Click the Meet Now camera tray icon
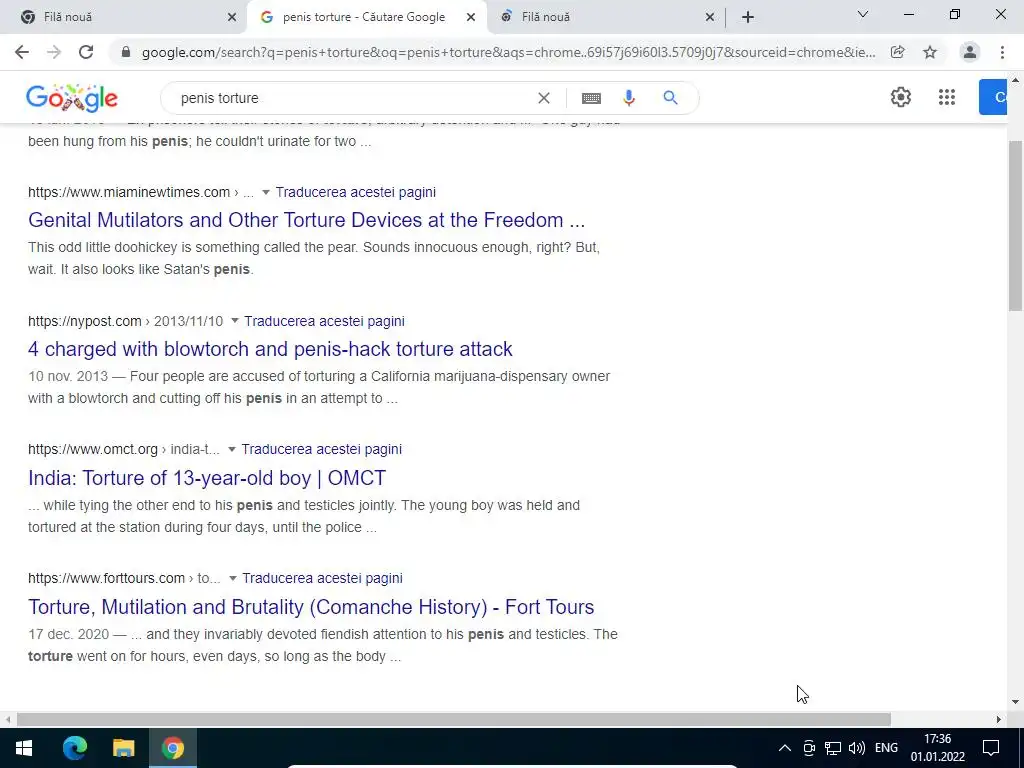This screenshot has height=768, width=1024. (809, 748)
